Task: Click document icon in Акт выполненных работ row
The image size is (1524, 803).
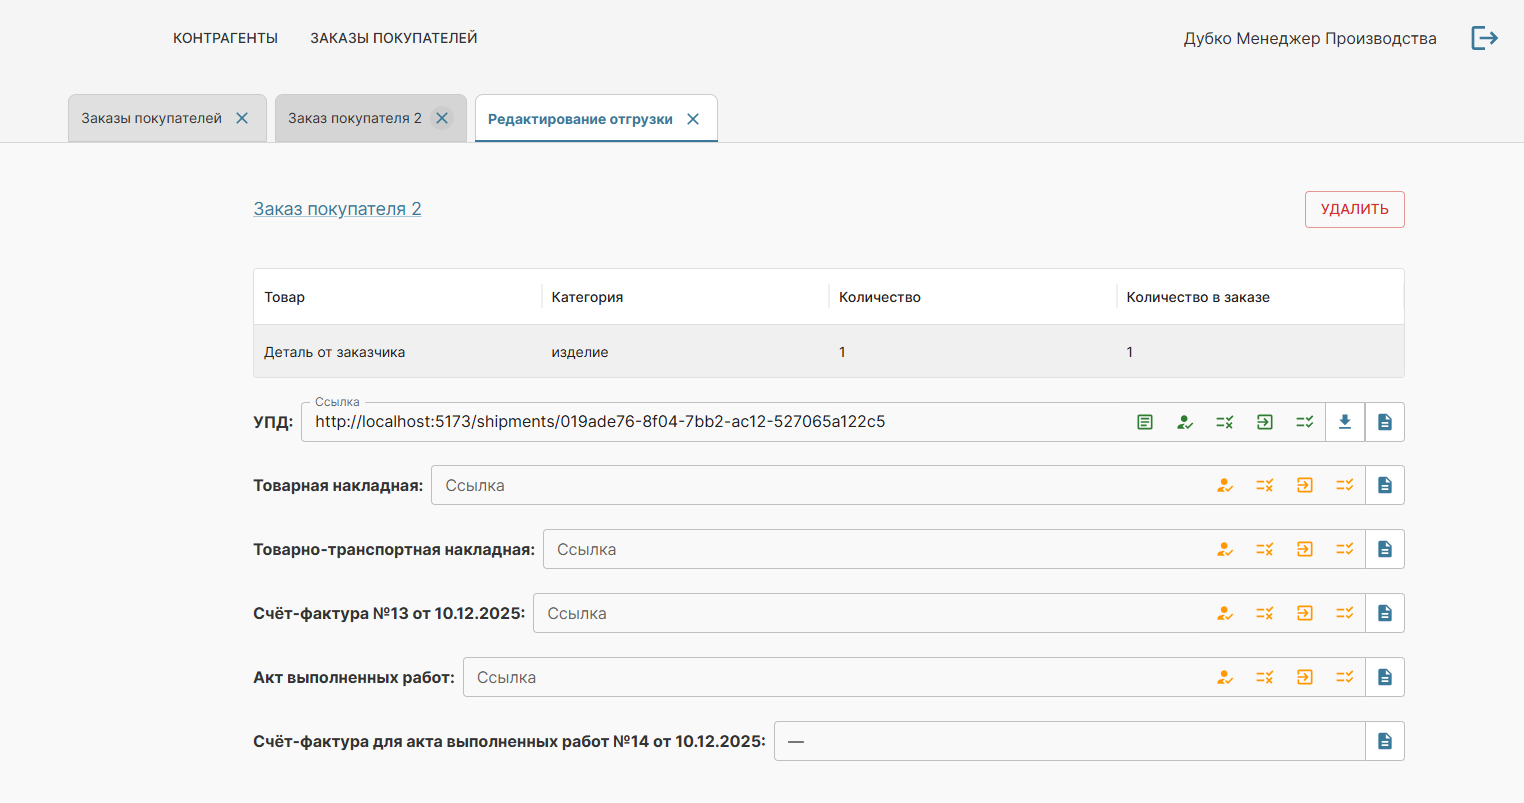Action: [x=1385, y=678]
